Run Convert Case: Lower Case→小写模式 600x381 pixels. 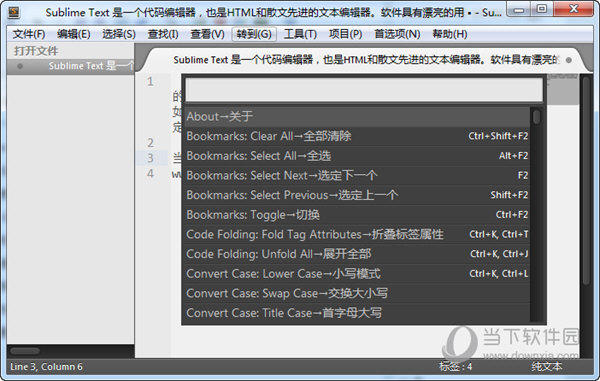coord(357,274)
